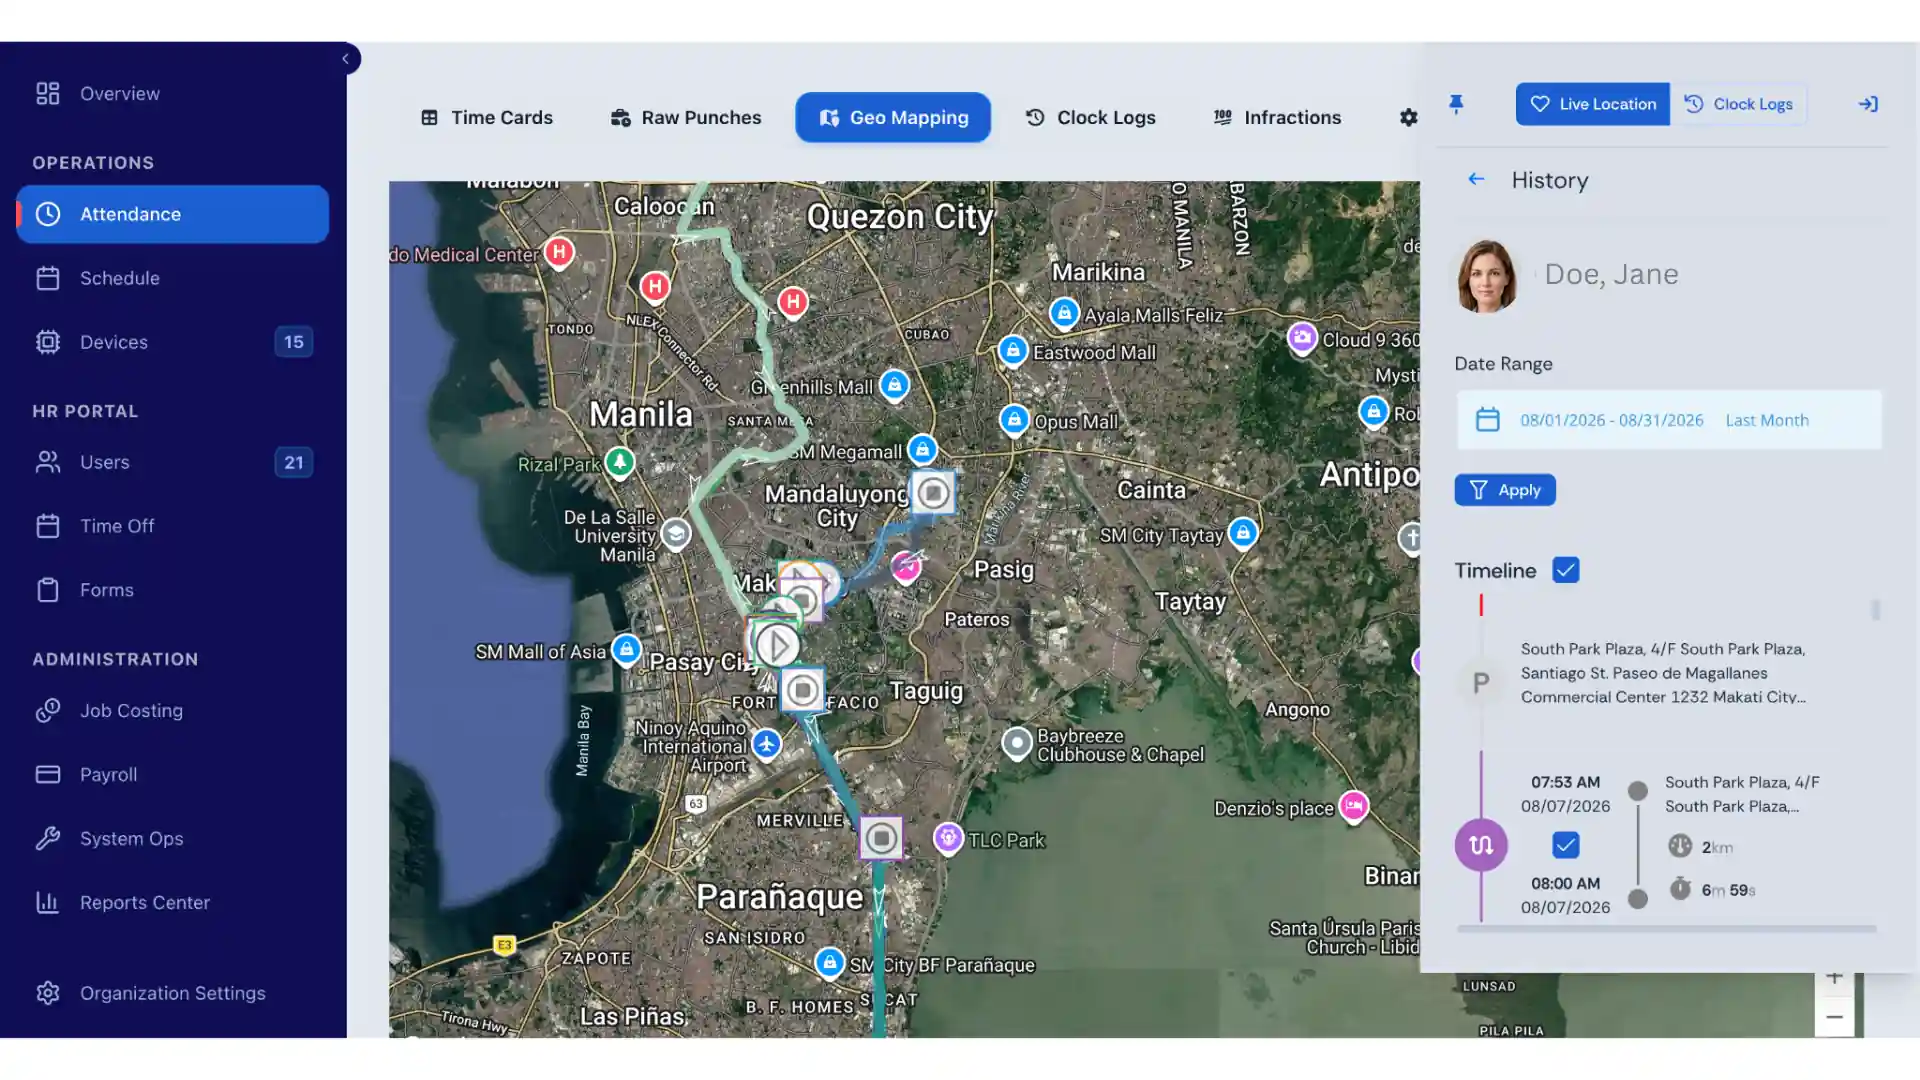Click Jane Doe's profile photo
Viewport: 1920px width, 1080px height.
[1486, 276]
